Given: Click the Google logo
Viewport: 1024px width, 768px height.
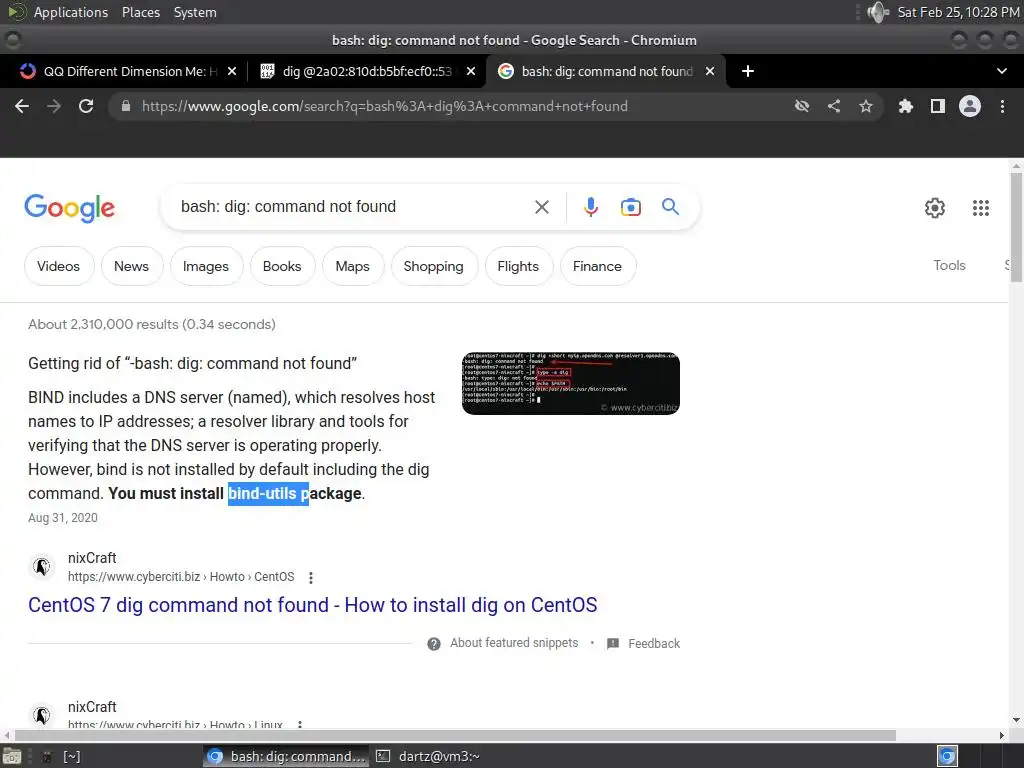Looking at the screenshot, I should point(69,208).
